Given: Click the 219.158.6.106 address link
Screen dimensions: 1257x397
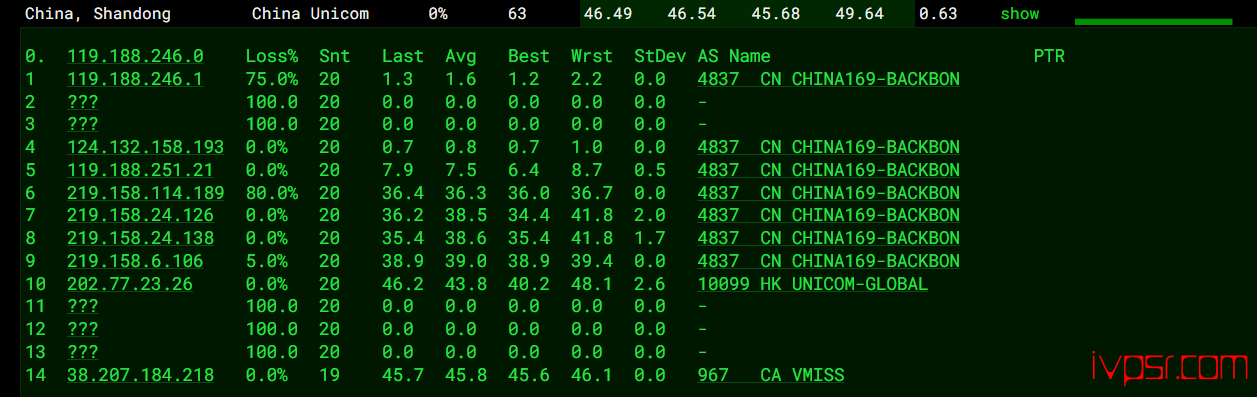Looking at the screenshot, I should tap(135, 261).
